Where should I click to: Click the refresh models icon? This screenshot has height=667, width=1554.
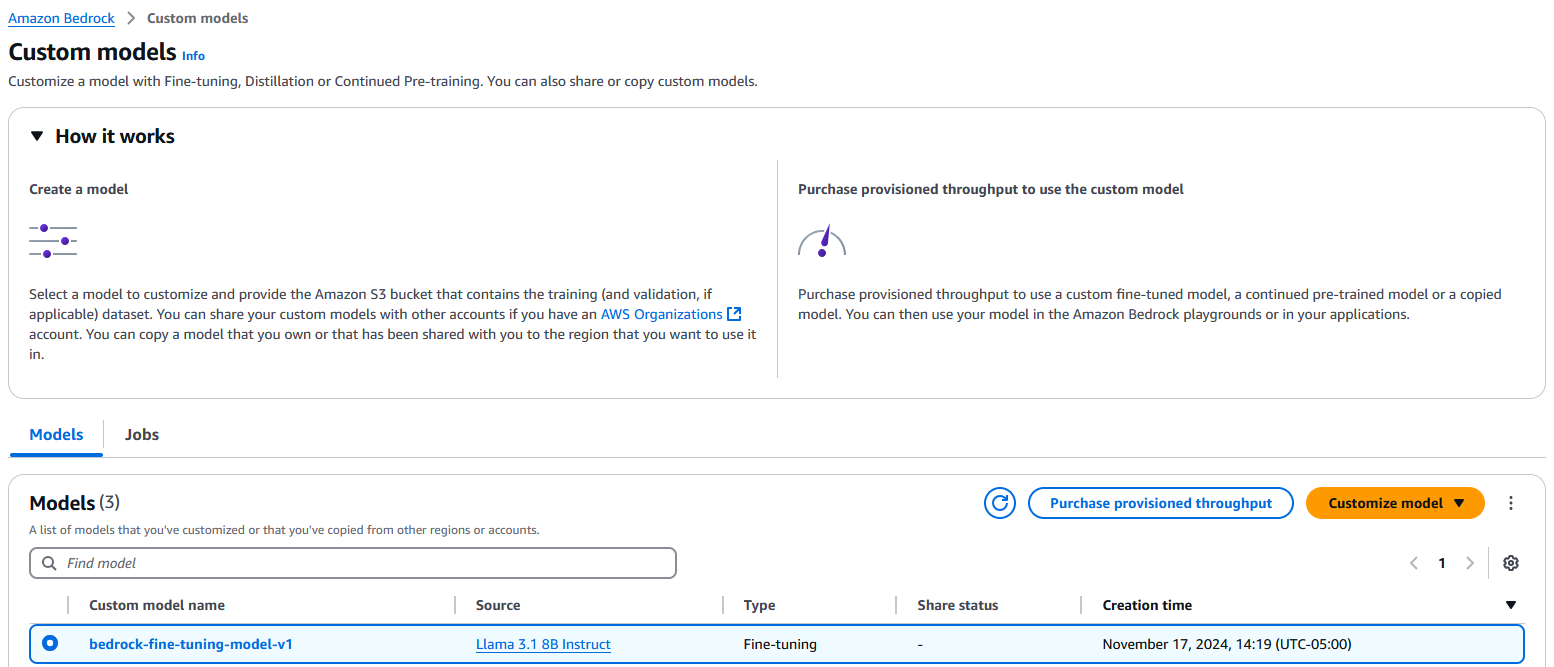coord(1000,503)
